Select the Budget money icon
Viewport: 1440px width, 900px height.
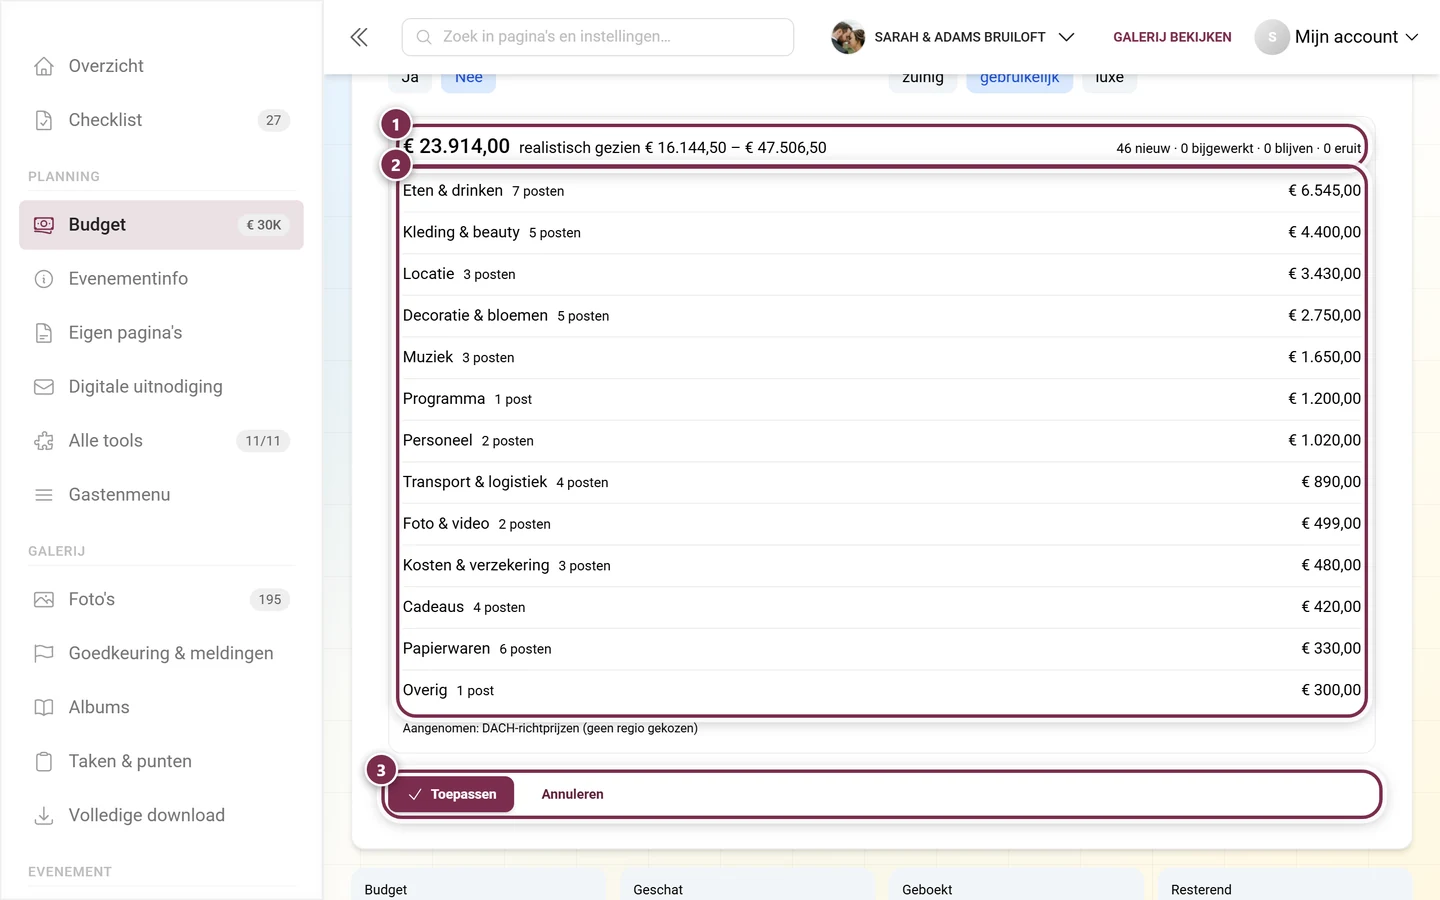44,225
